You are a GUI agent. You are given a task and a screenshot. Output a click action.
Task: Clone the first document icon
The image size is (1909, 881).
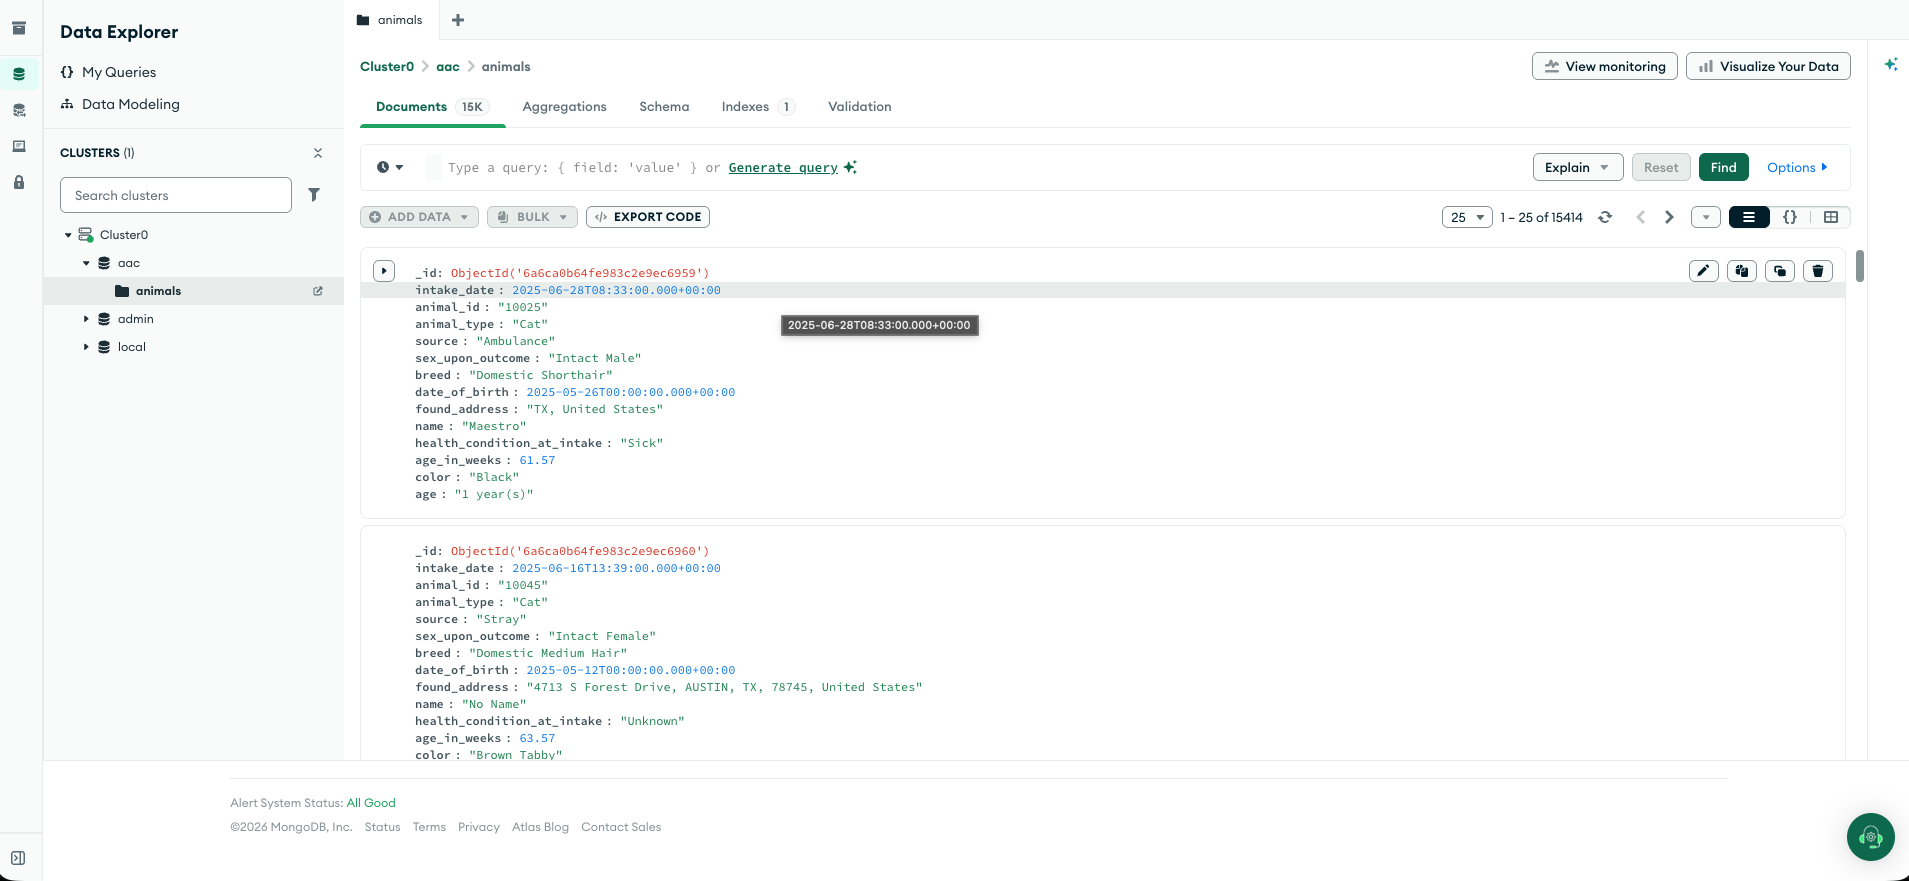[x=1780, y=271]
